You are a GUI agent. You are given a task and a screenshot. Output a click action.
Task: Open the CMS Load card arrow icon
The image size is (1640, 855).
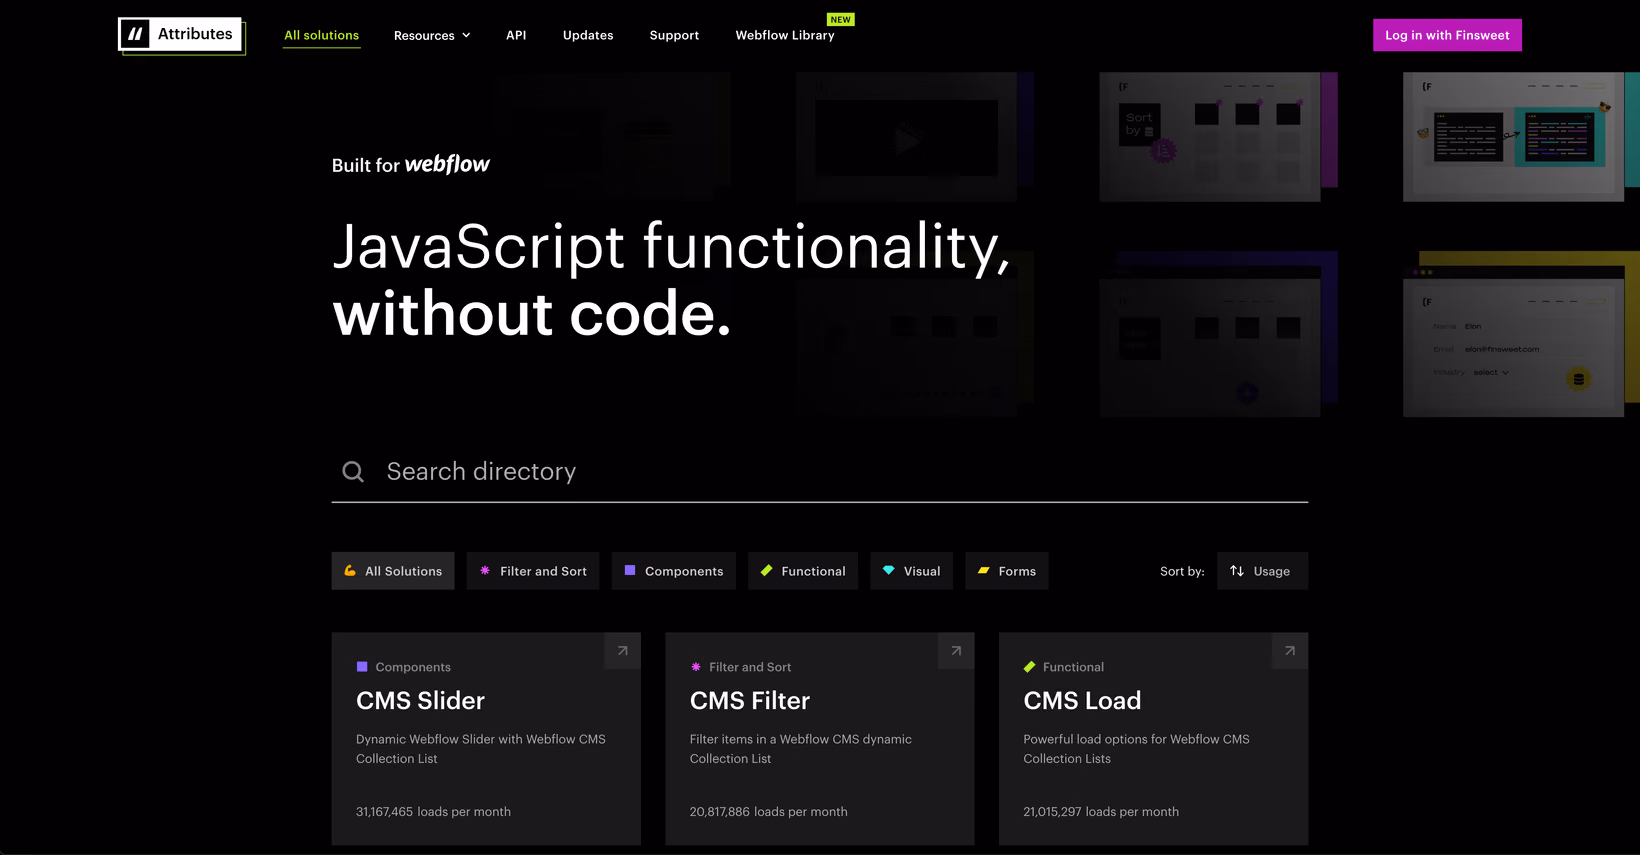click(1290, 651)
